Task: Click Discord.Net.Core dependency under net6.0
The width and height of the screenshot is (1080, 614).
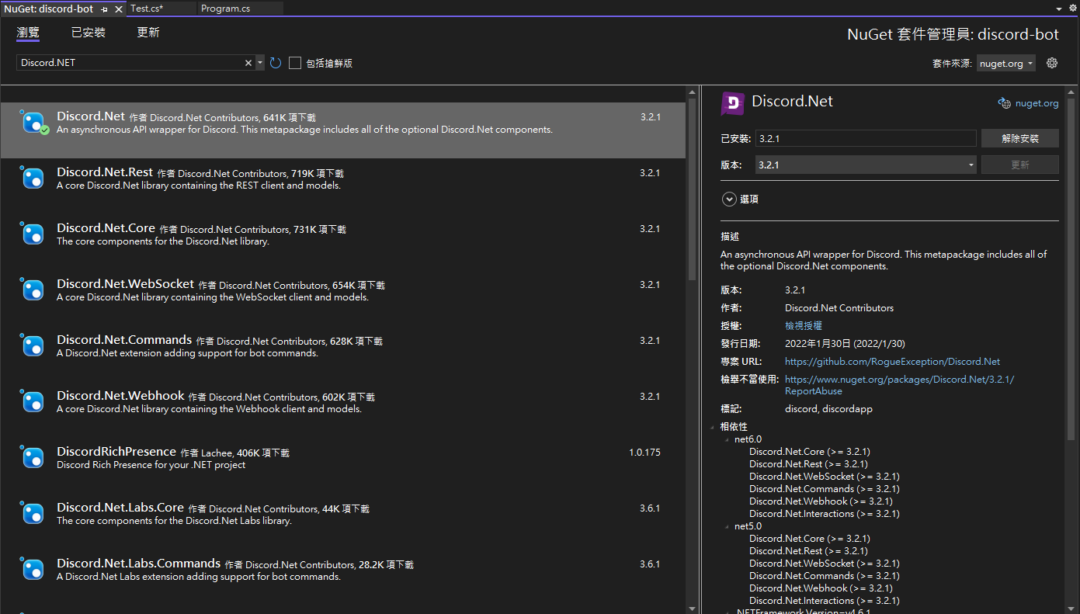Action: [x=810, y=452]
